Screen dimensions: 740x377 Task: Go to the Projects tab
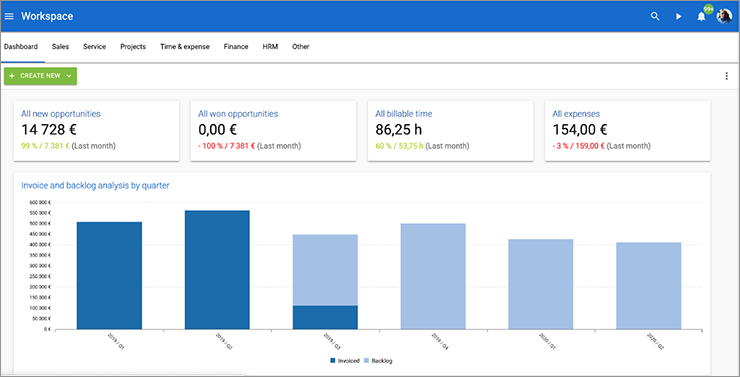click(133, 47)
